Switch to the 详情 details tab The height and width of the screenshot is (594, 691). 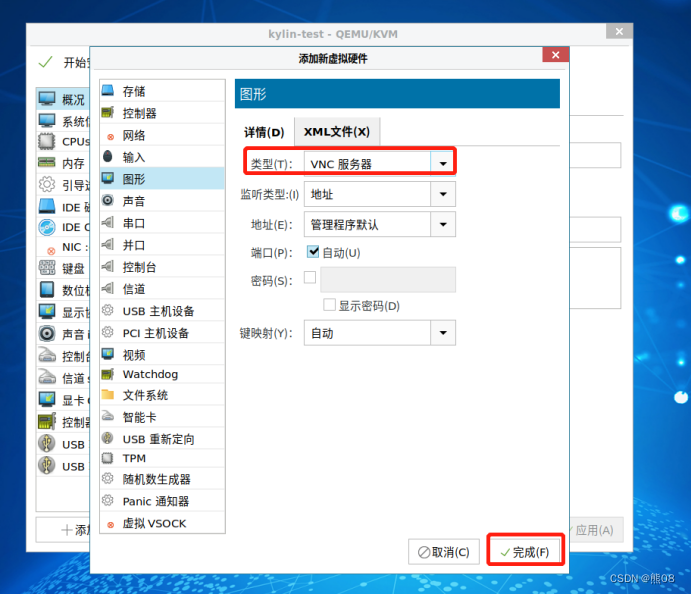tap(264, 132)
